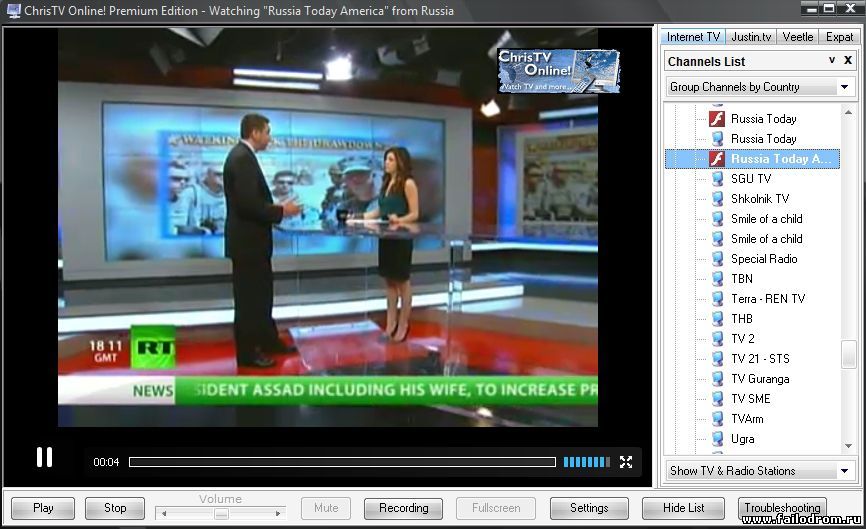Click the channel list scrollbar thumb
The image size is (866, 529).
pyautogui.click(x=848, y=354)
